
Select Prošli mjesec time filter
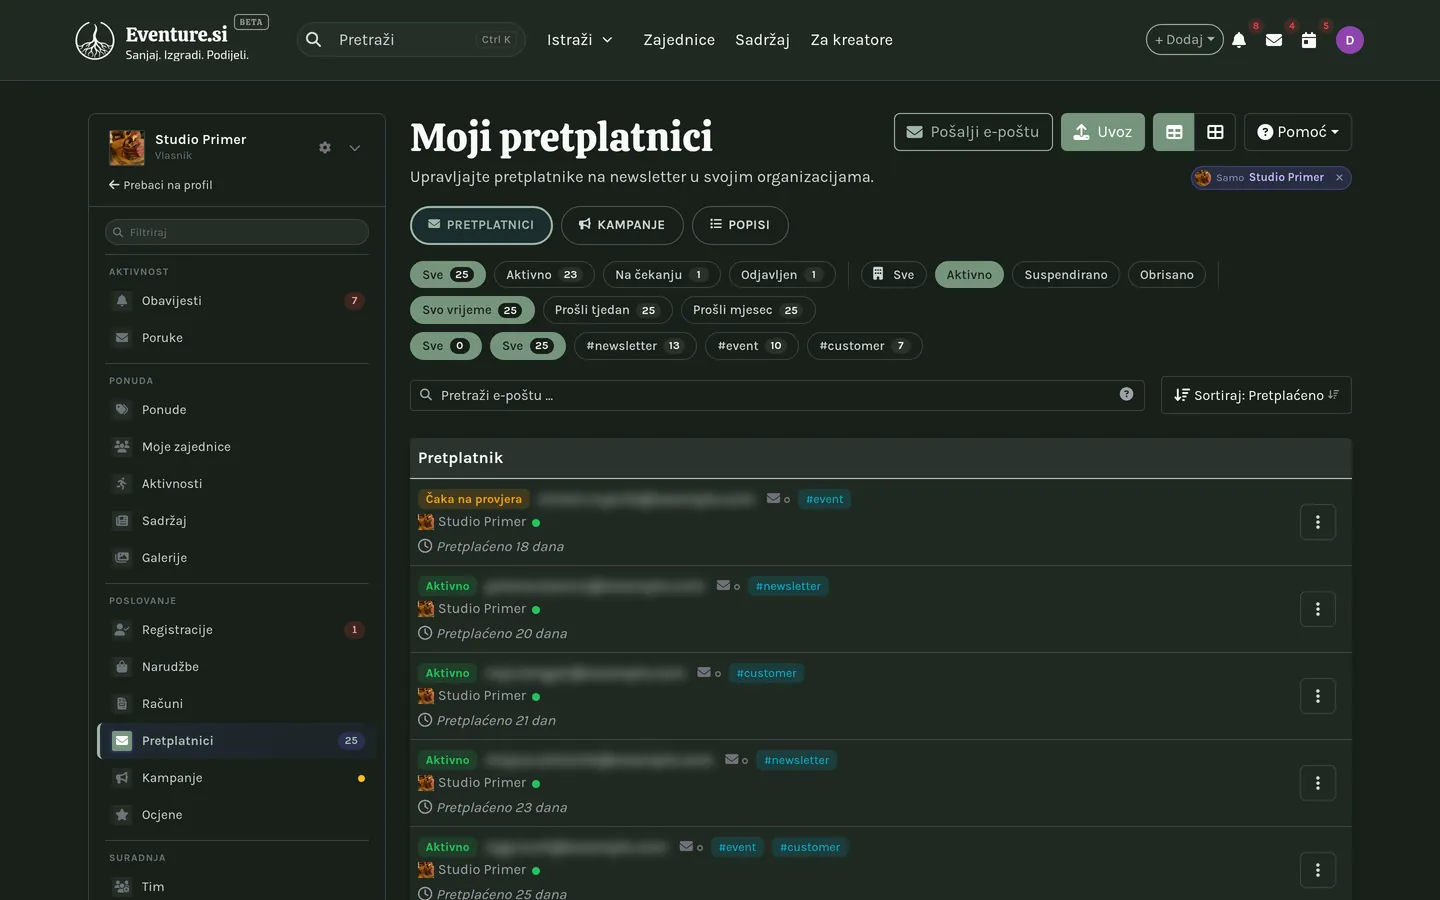pos(748,310)
